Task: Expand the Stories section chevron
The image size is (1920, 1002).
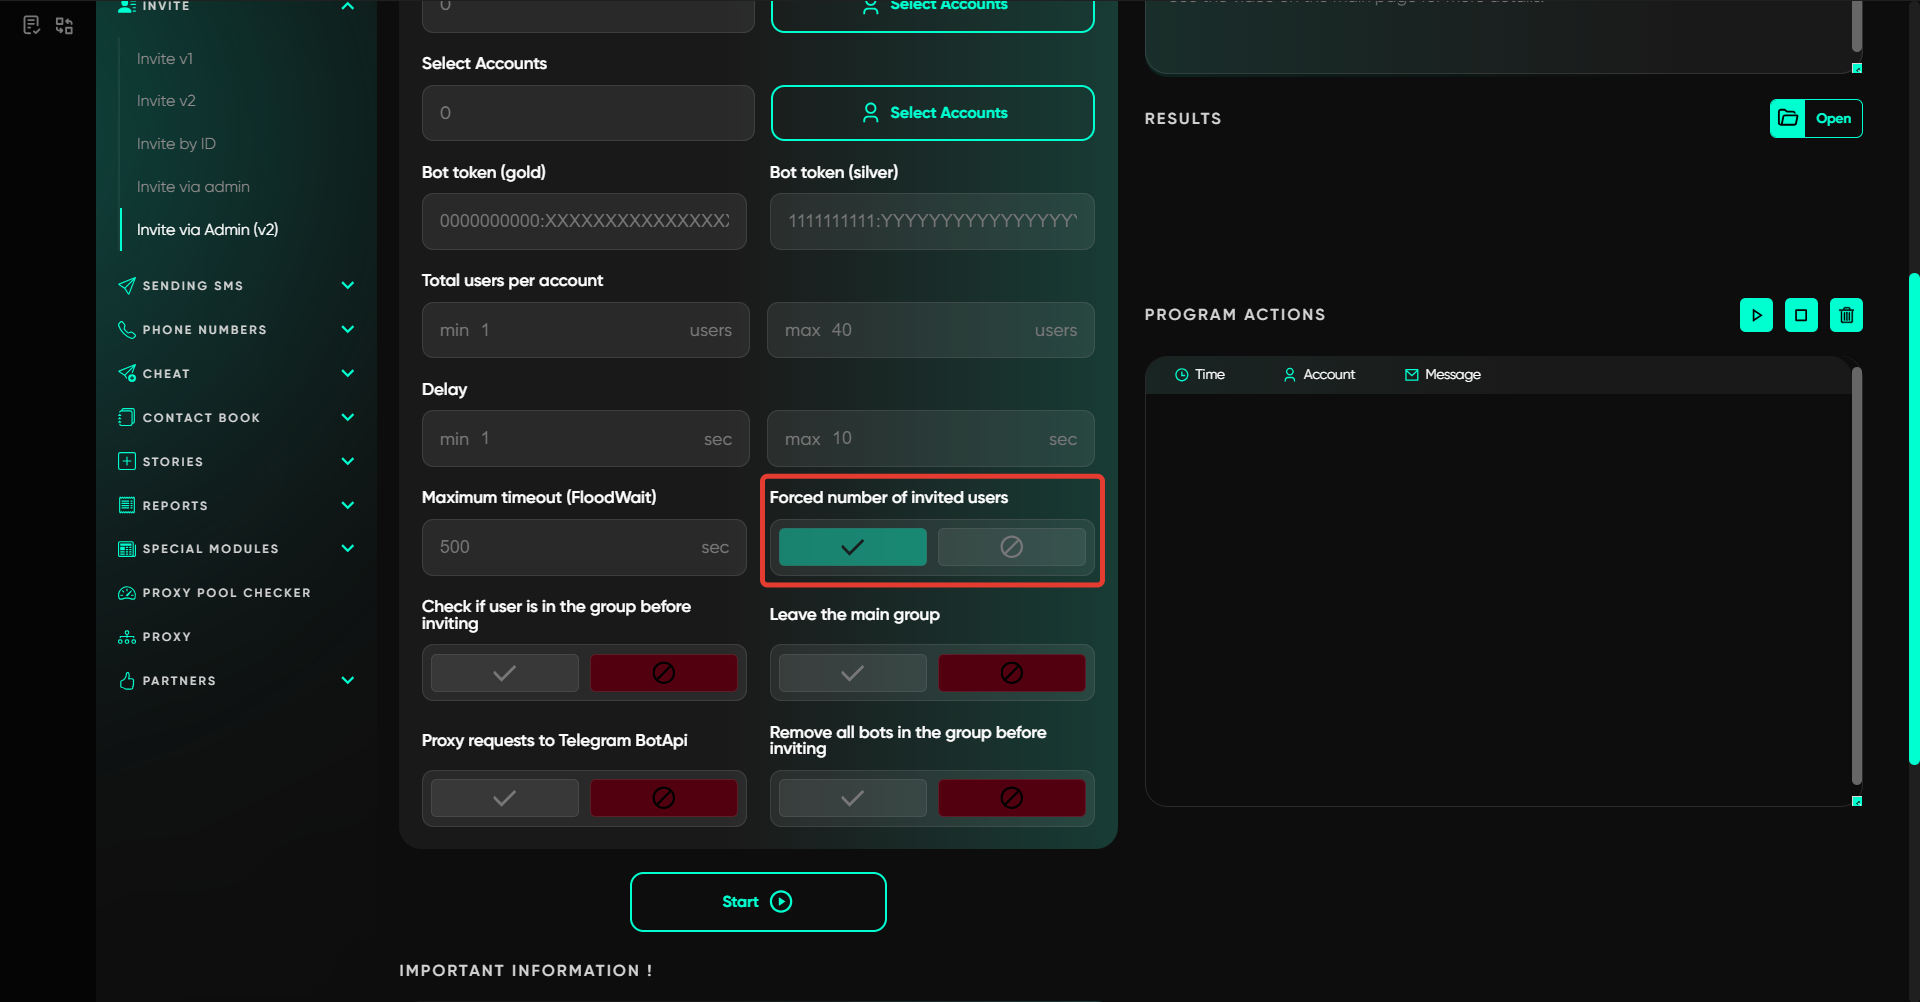Action: 347,462
